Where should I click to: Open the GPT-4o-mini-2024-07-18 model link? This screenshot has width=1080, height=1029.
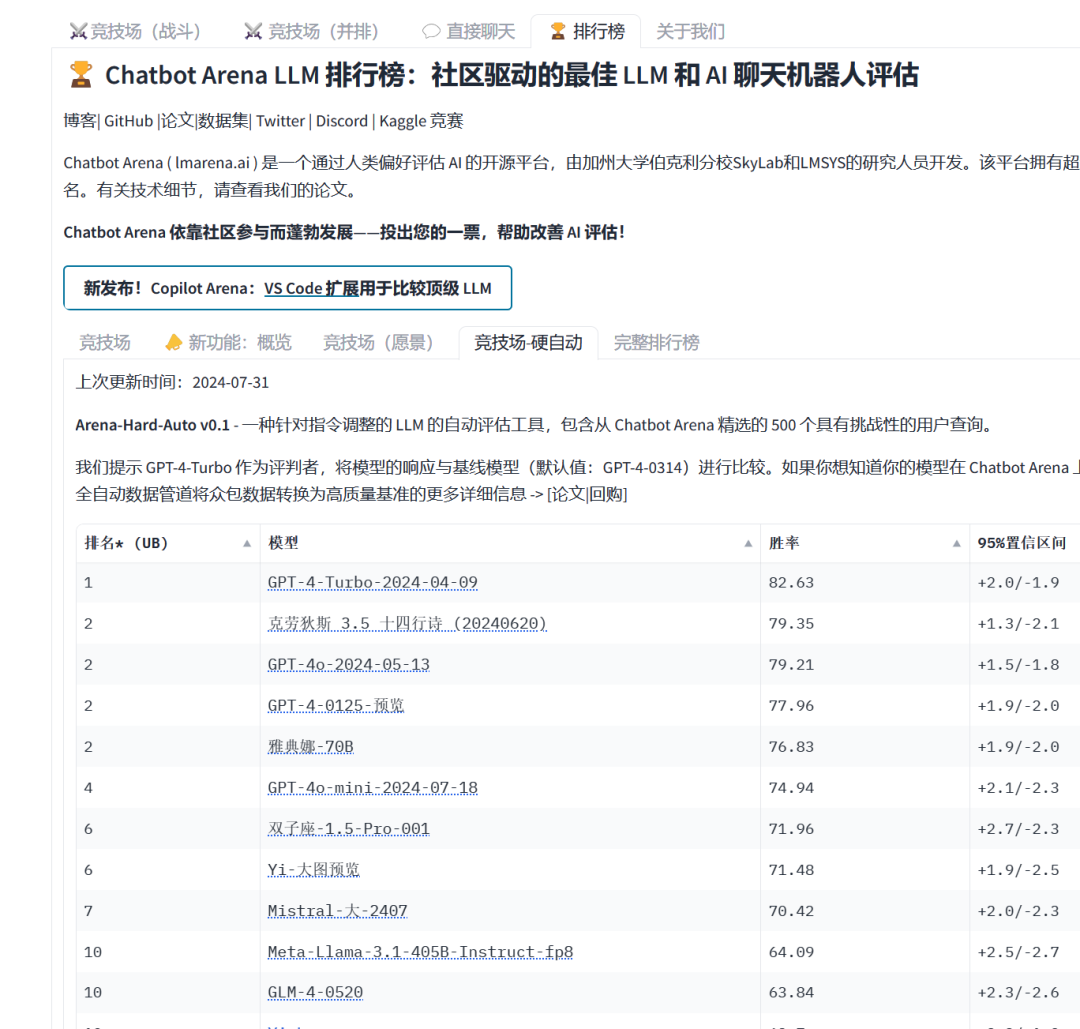372,787
